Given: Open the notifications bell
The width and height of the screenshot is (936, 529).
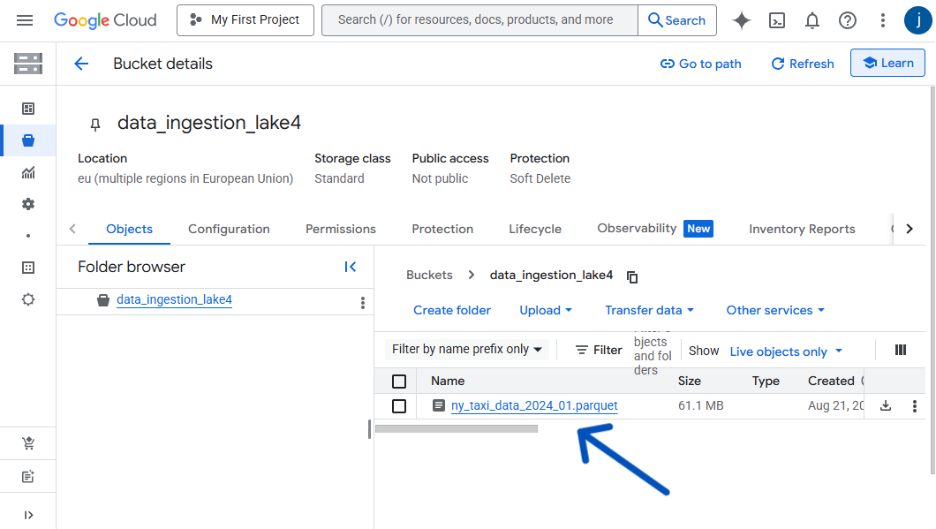Looking at the screenshot, I should tap(812, 20).
